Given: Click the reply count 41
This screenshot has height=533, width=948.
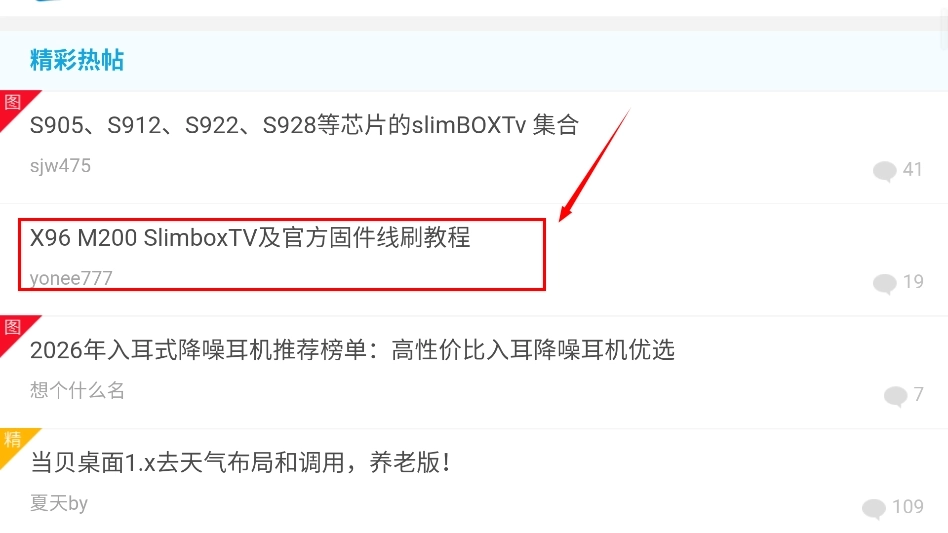Looking at the screenshot, I should coord(912,169).
